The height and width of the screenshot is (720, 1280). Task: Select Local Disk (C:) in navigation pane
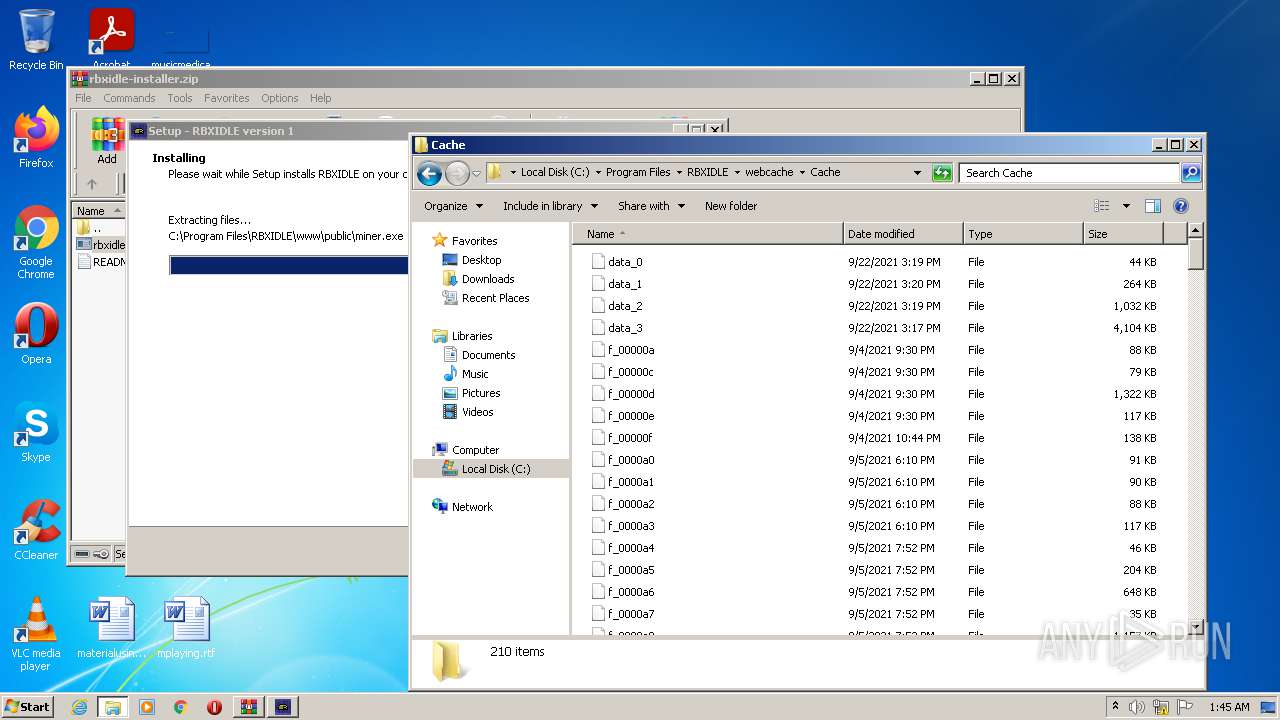point(496,469)
